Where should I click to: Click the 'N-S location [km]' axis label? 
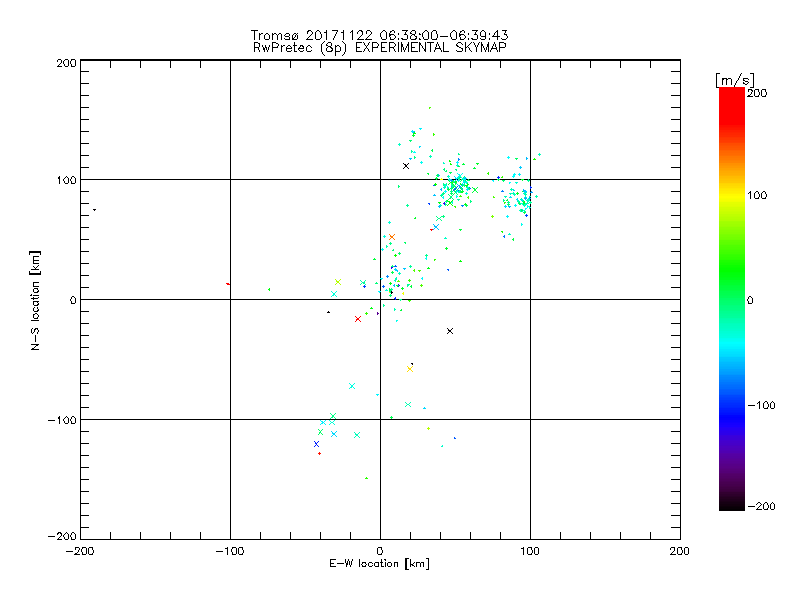[35, 300]
